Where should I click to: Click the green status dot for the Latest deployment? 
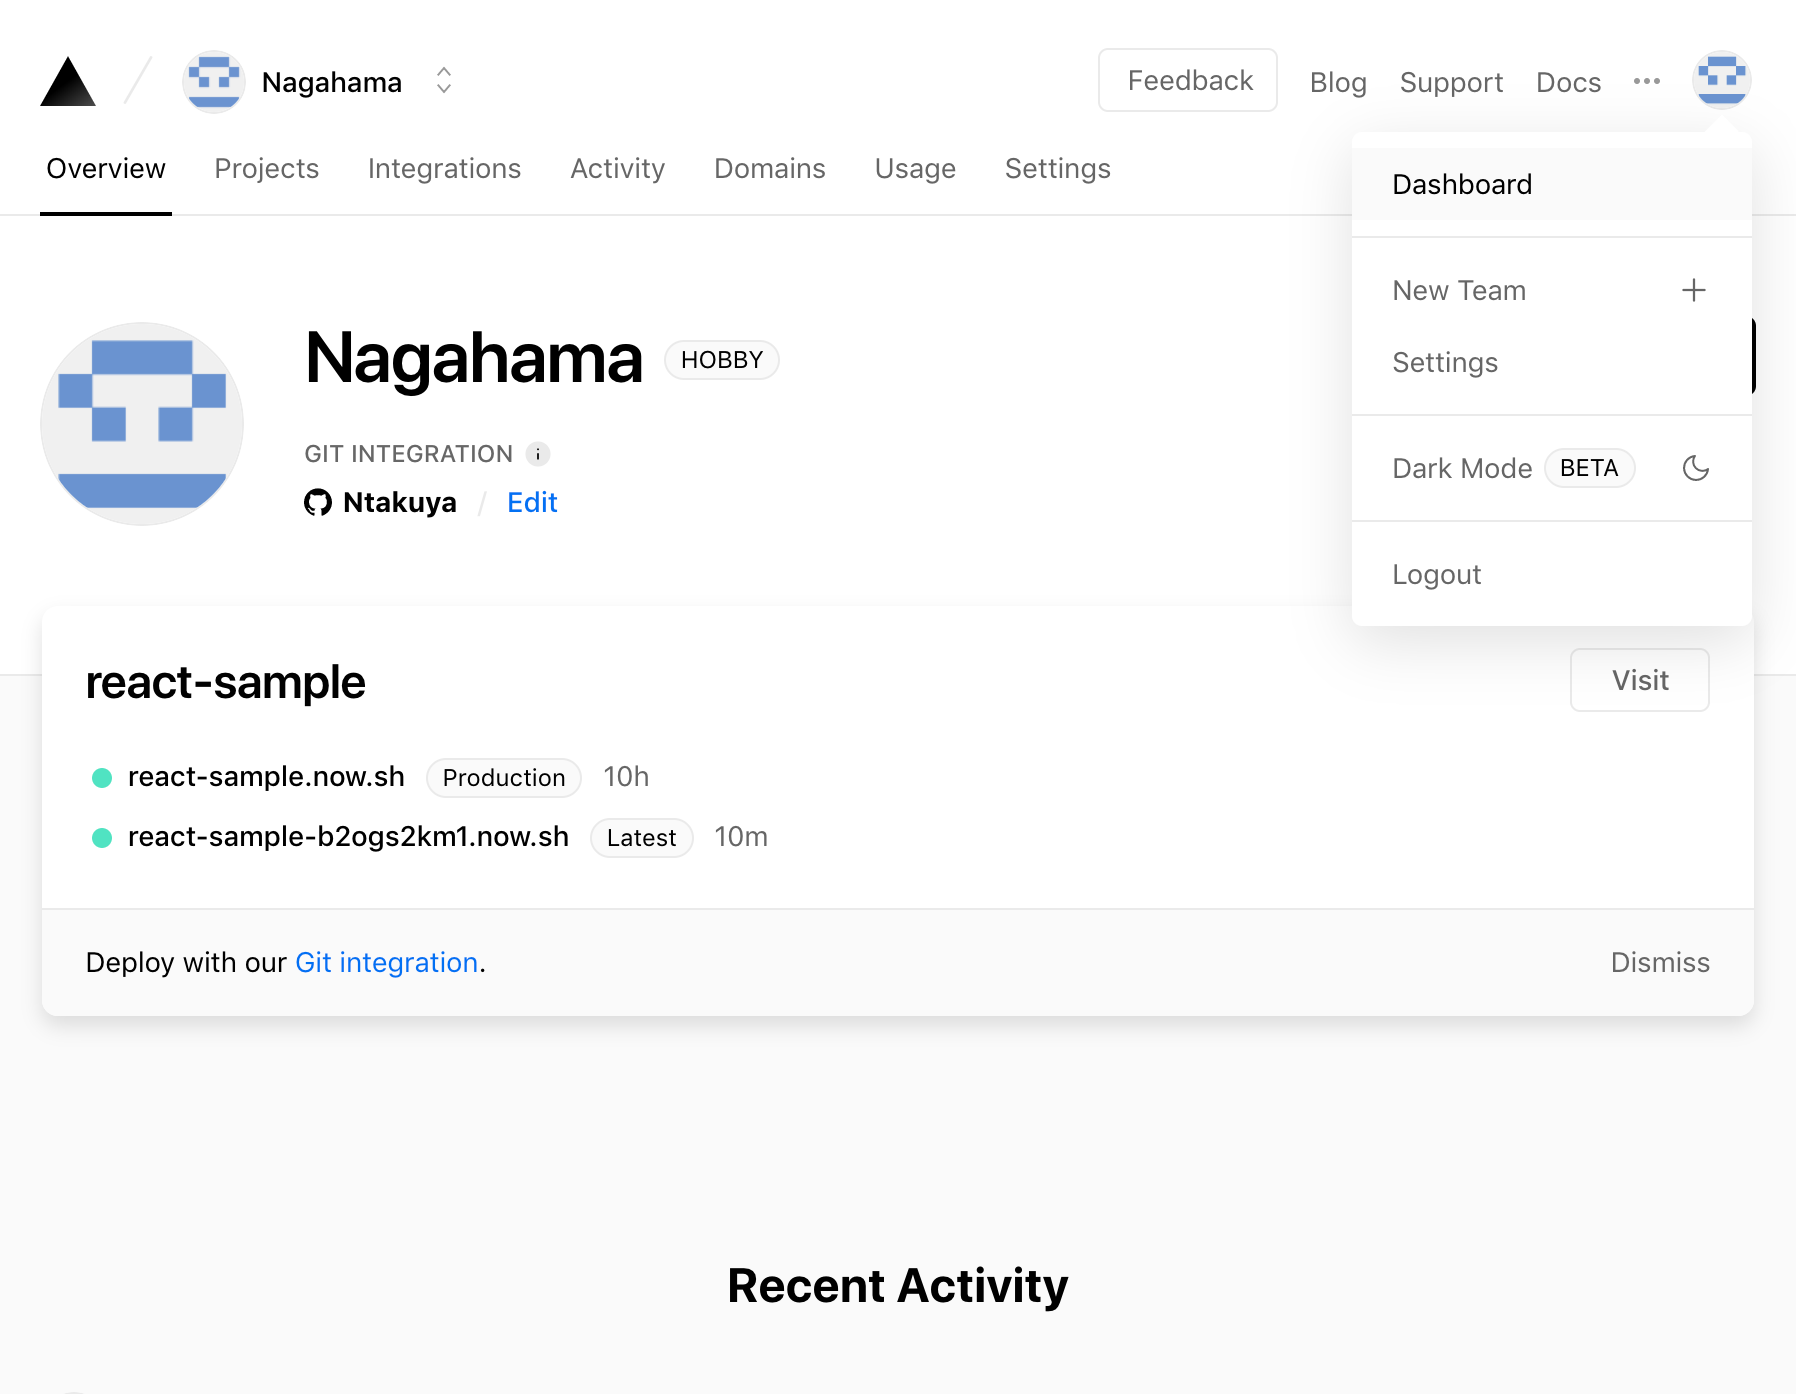pyautogui.click(x=102, y=837)
